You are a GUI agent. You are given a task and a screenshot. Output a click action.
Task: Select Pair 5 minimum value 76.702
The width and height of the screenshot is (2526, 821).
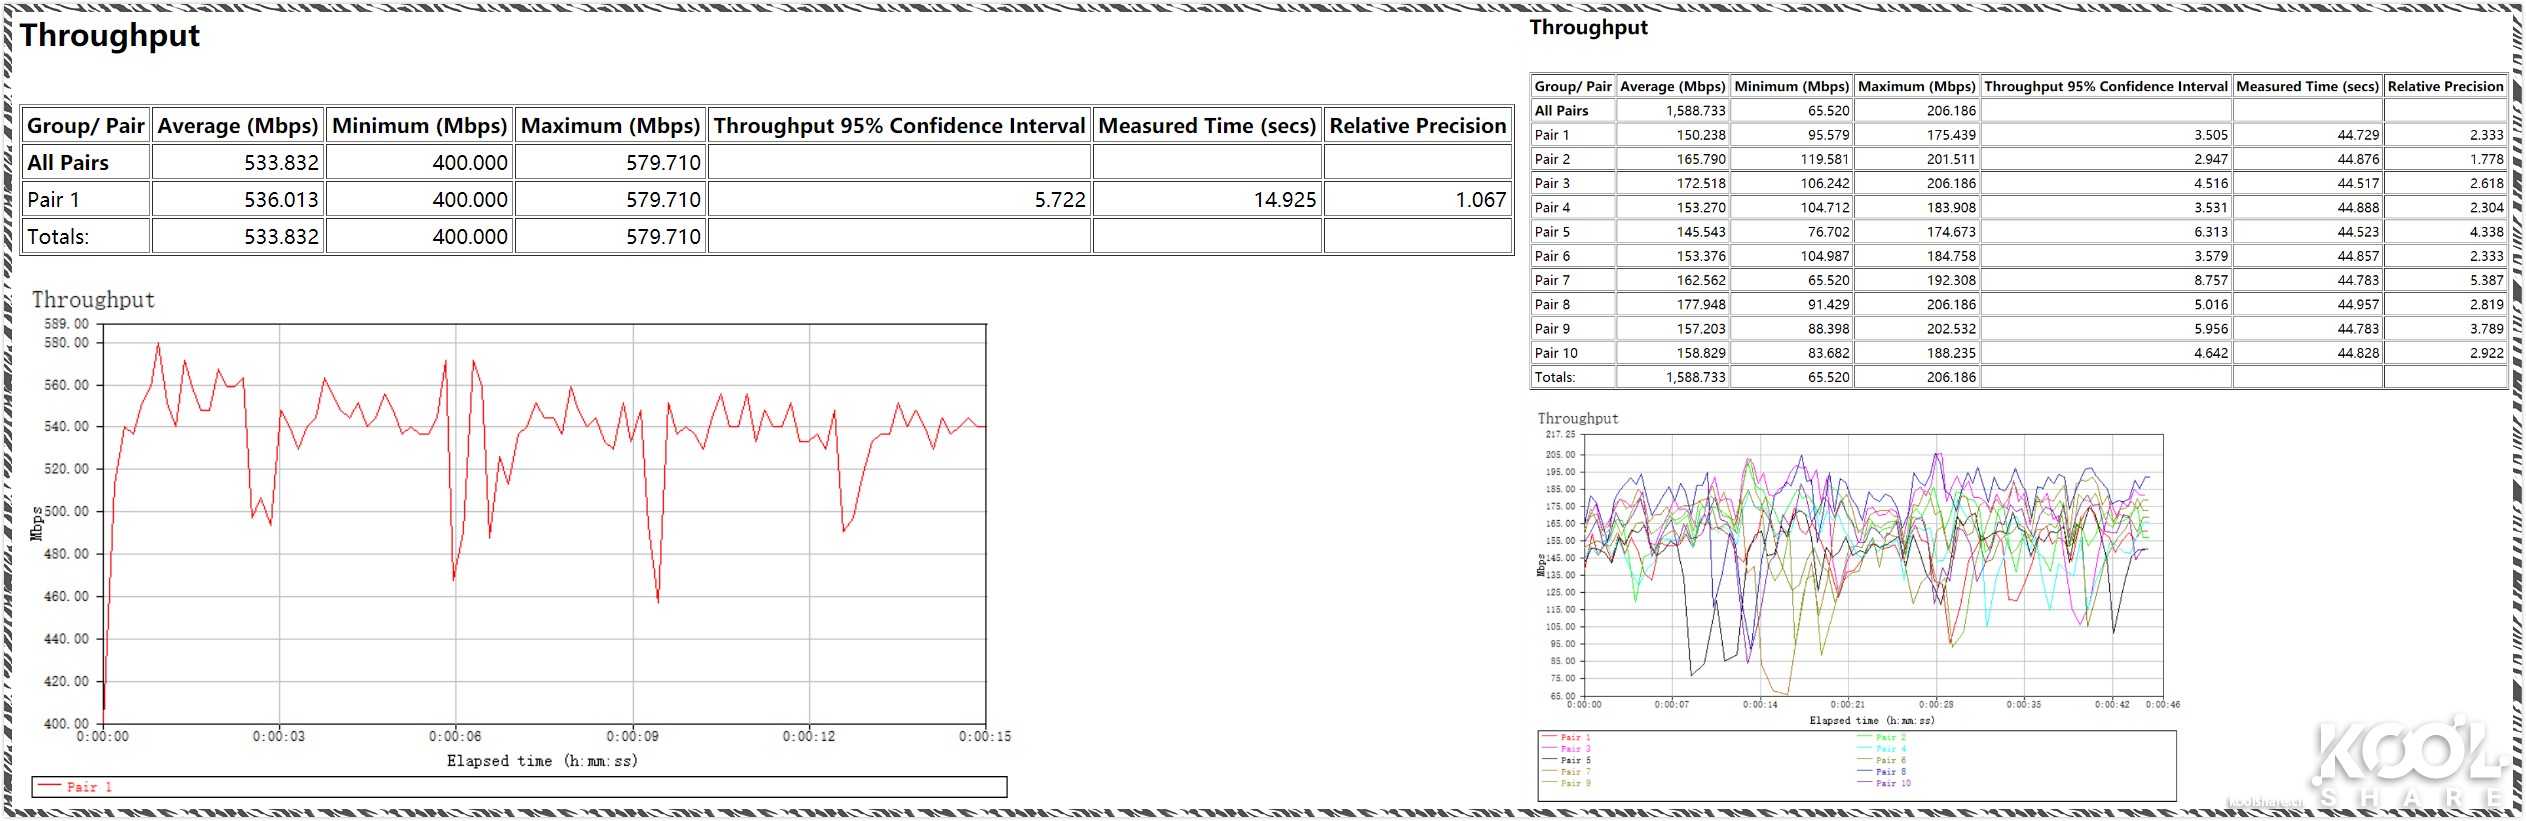(1829, 232)
